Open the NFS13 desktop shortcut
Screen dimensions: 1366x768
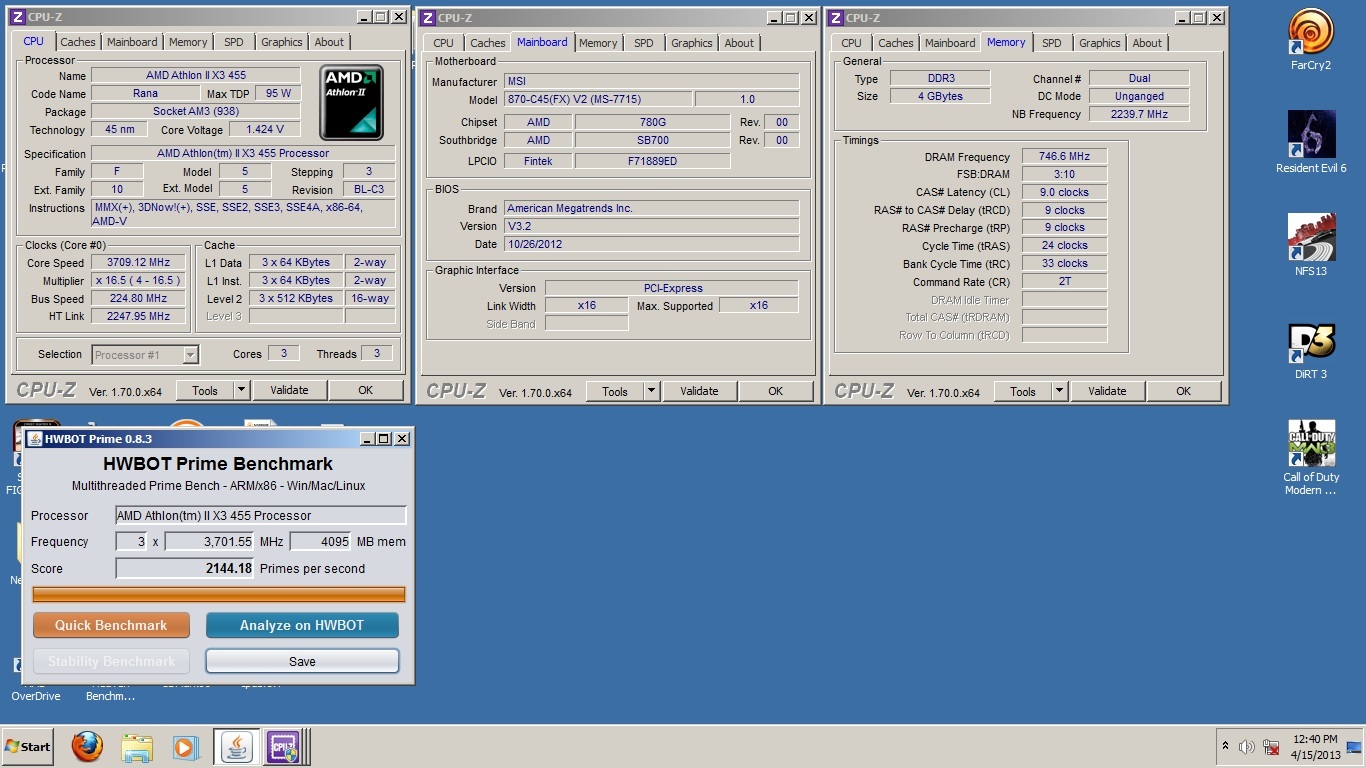click(x=1311, y=245)
